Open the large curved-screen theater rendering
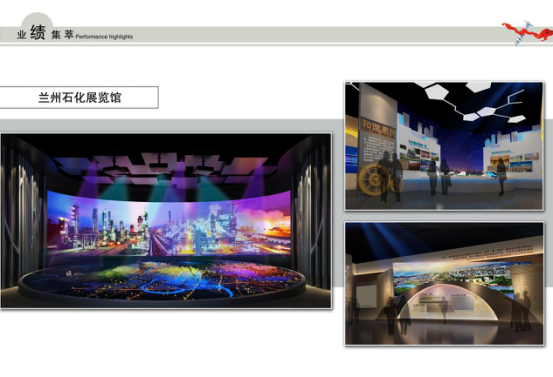 (166, 221)
